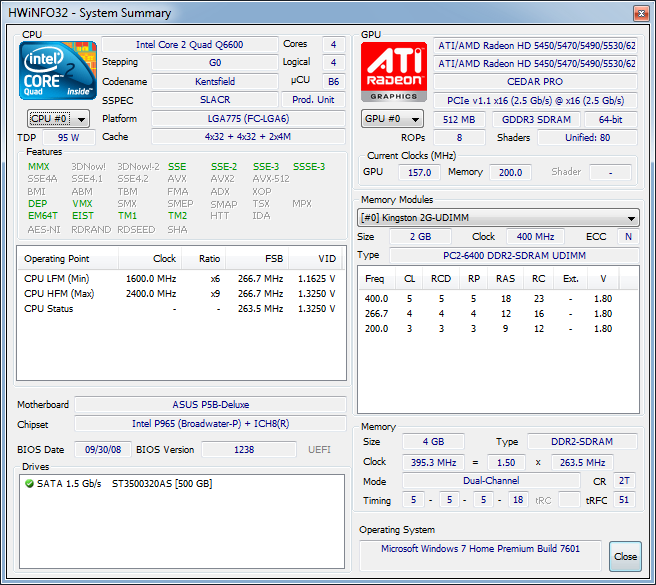Click the greyed UEFI label
656x585 pixels.
[x=319, y=449]
